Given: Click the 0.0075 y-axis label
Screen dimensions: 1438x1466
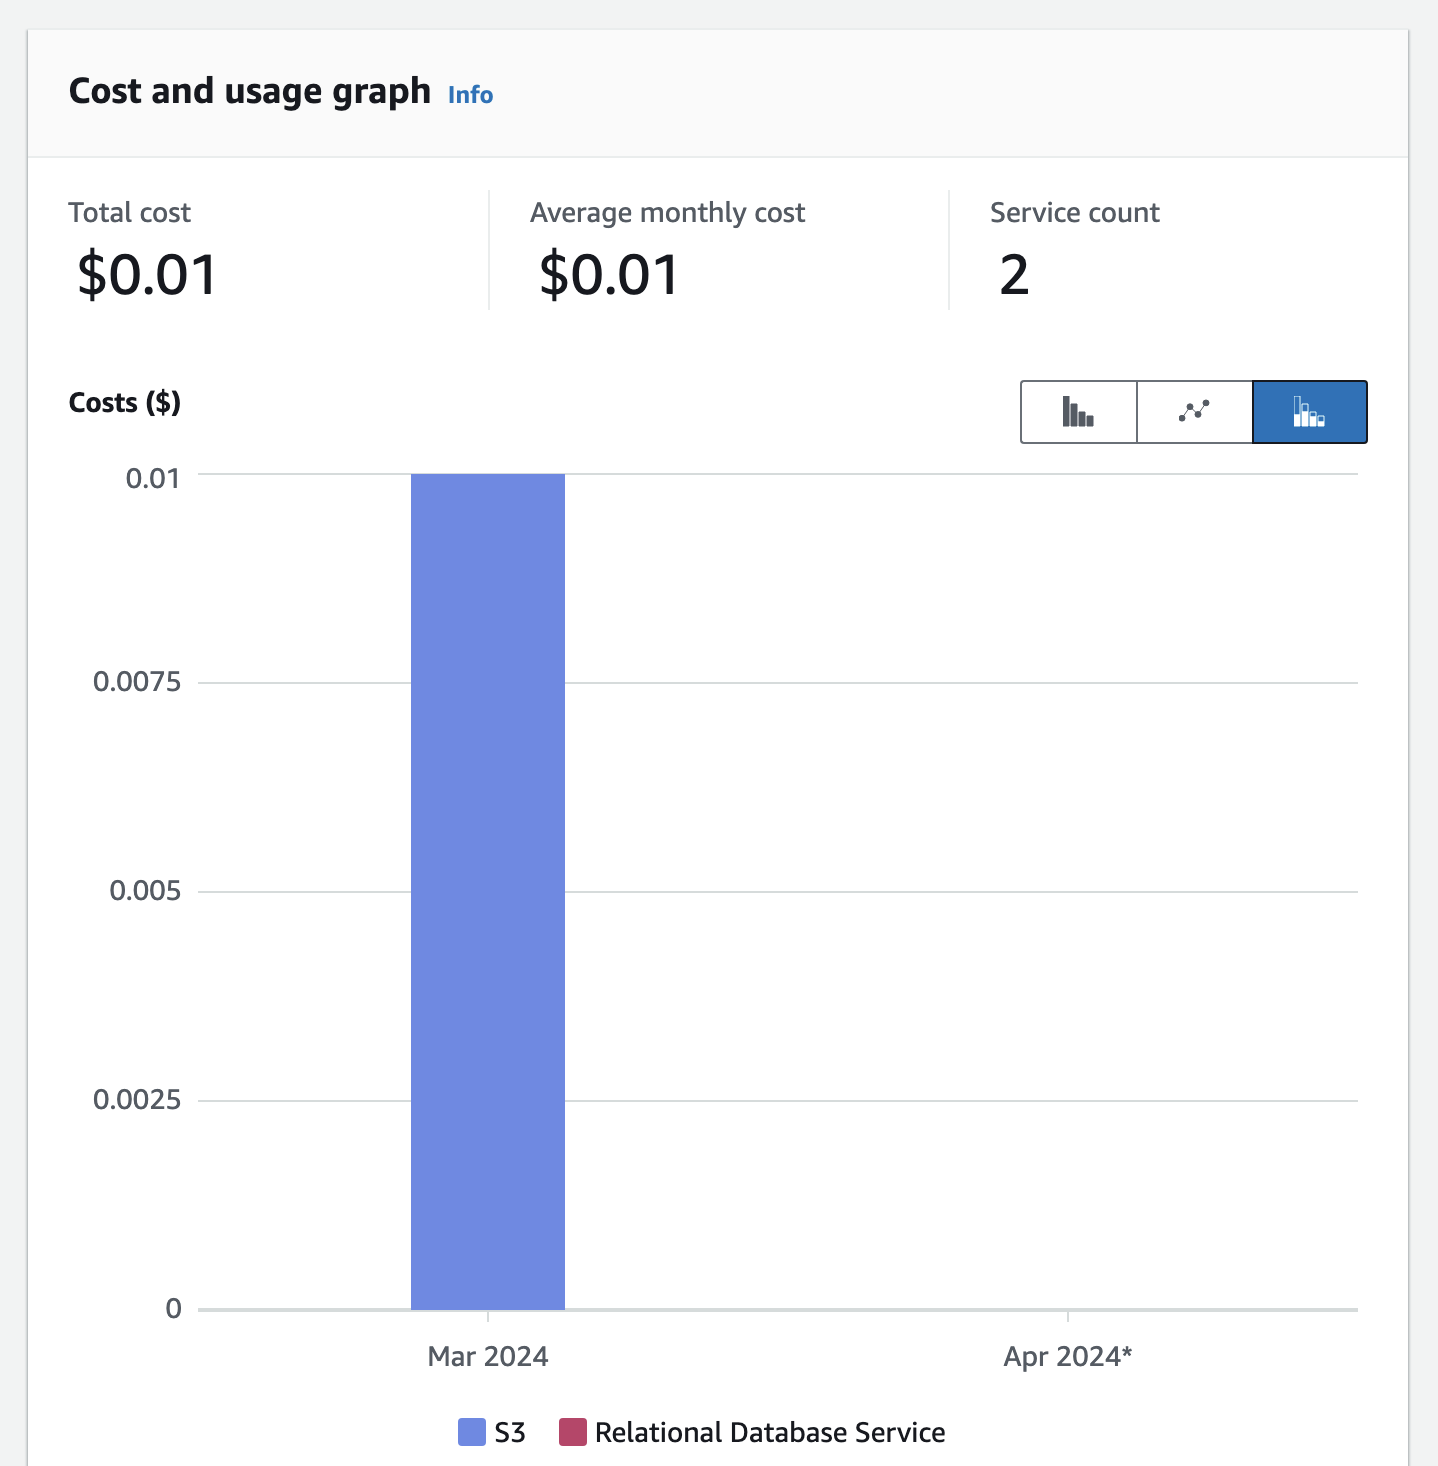Looking at the screenshot, I should pyautogui.click(x=137, y=682).
